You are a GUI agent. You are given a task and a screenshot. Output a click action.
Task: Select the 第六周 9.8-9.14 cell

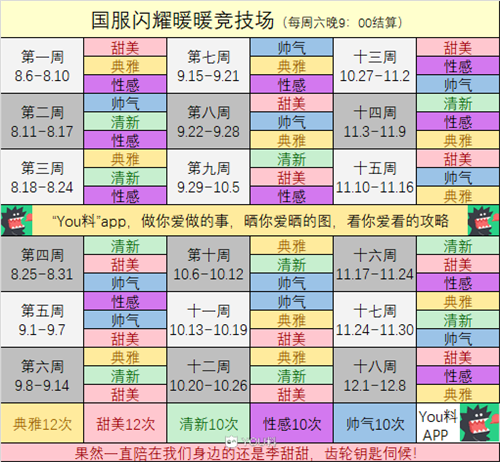tap(42, 375)
